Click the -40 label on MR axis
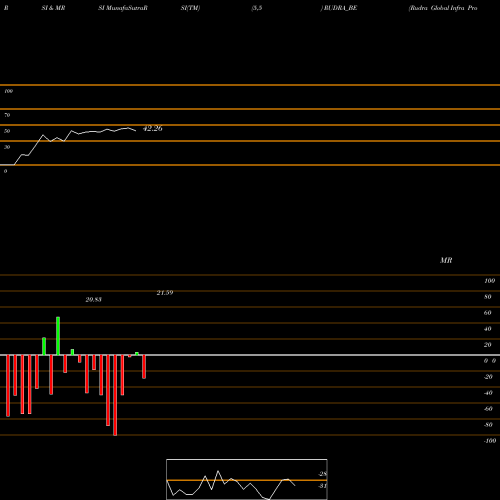This screenshot has width=500, height=500. coord(488,393)
